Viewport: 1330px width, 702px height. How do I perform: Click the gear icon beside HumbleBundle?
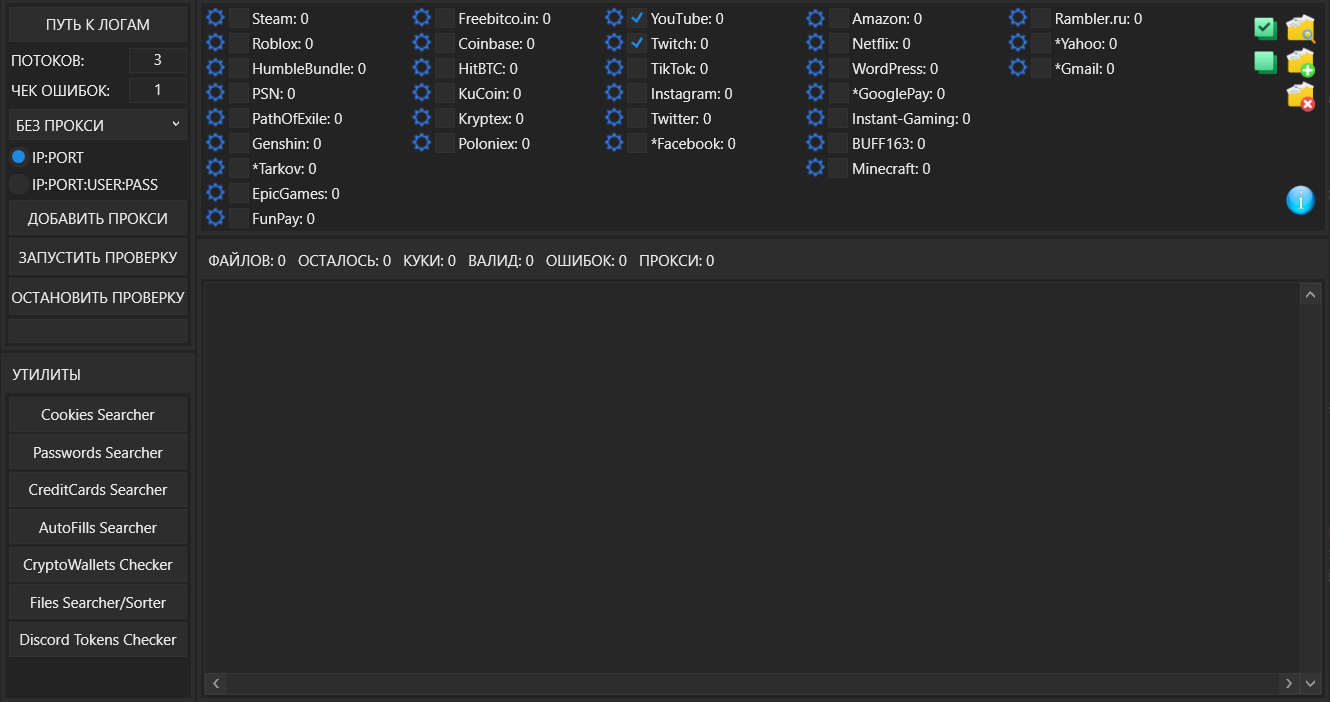(215, 68)
